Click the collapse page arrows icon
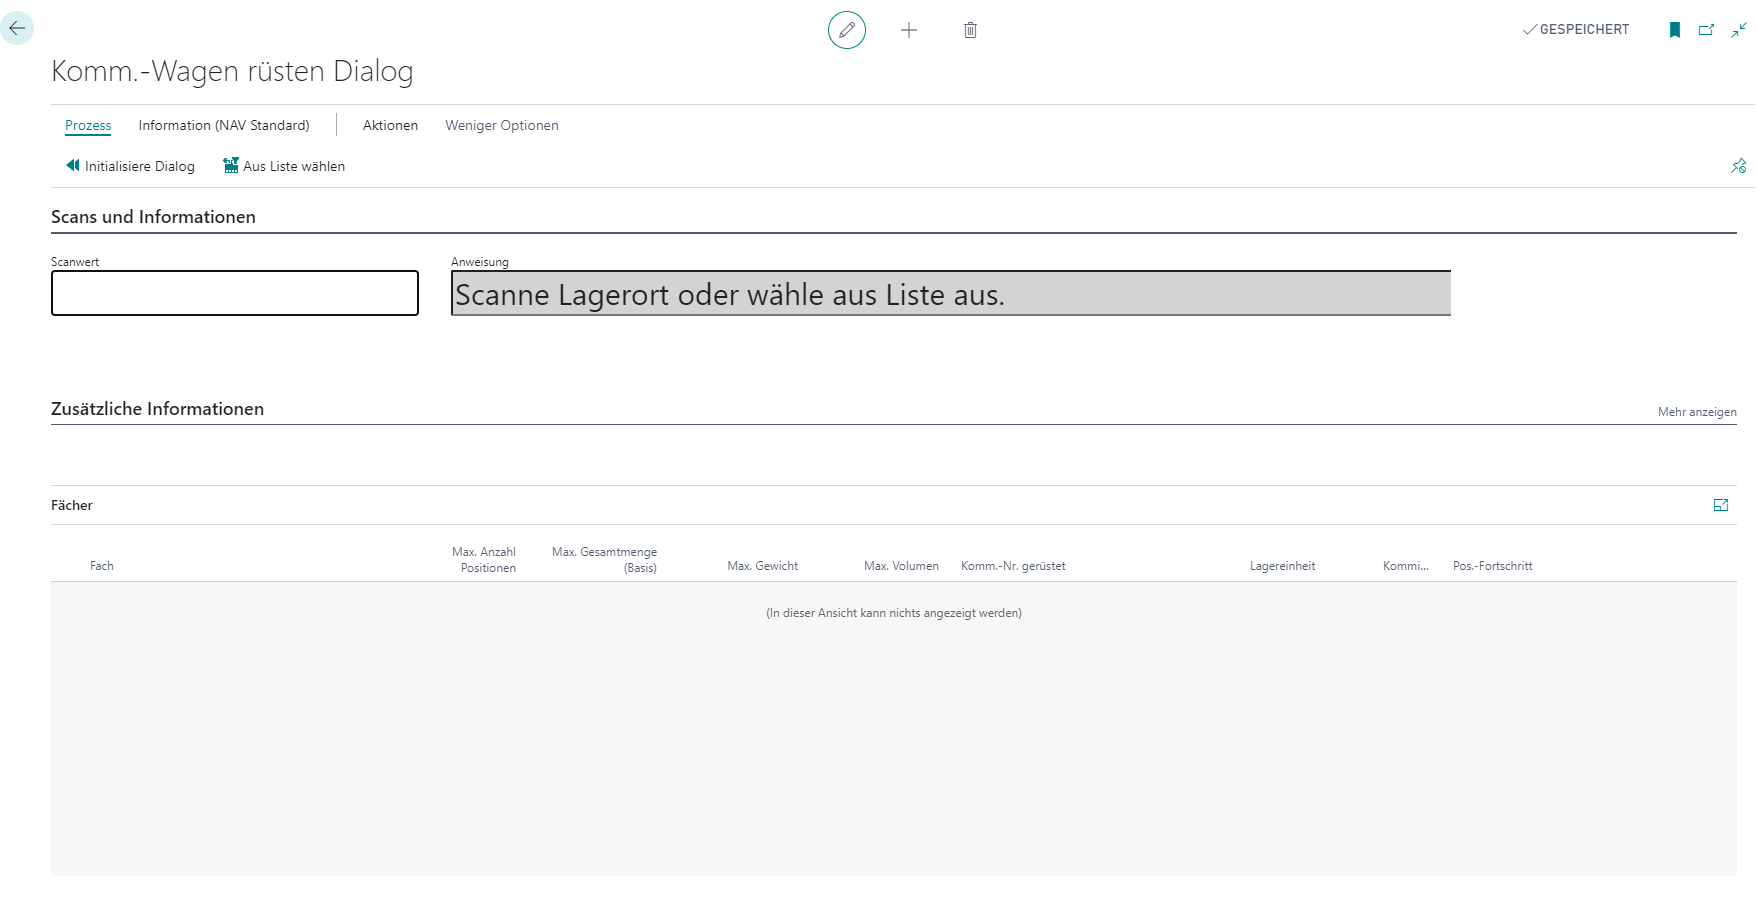1757x907 pixels. click(1739, 30)
